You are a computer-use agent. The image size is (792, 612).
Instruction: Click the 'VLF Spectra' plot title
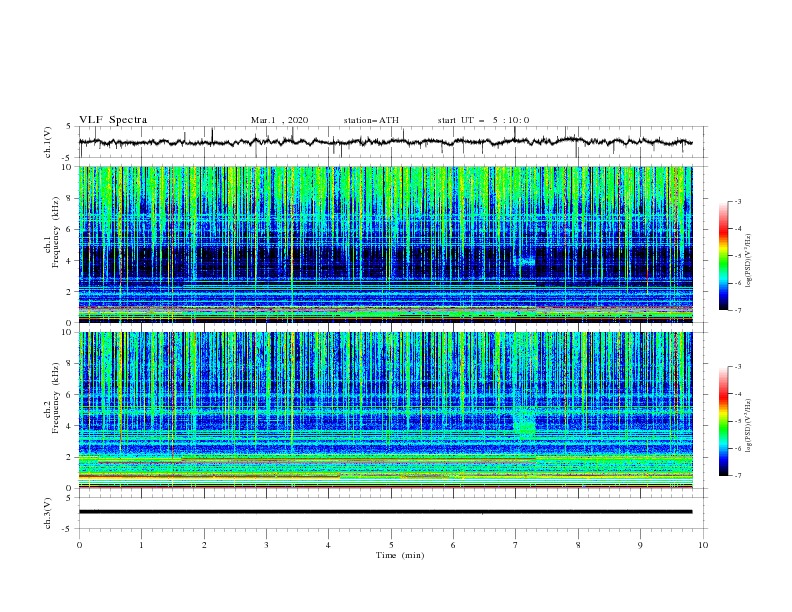click(x=113, y=120)
